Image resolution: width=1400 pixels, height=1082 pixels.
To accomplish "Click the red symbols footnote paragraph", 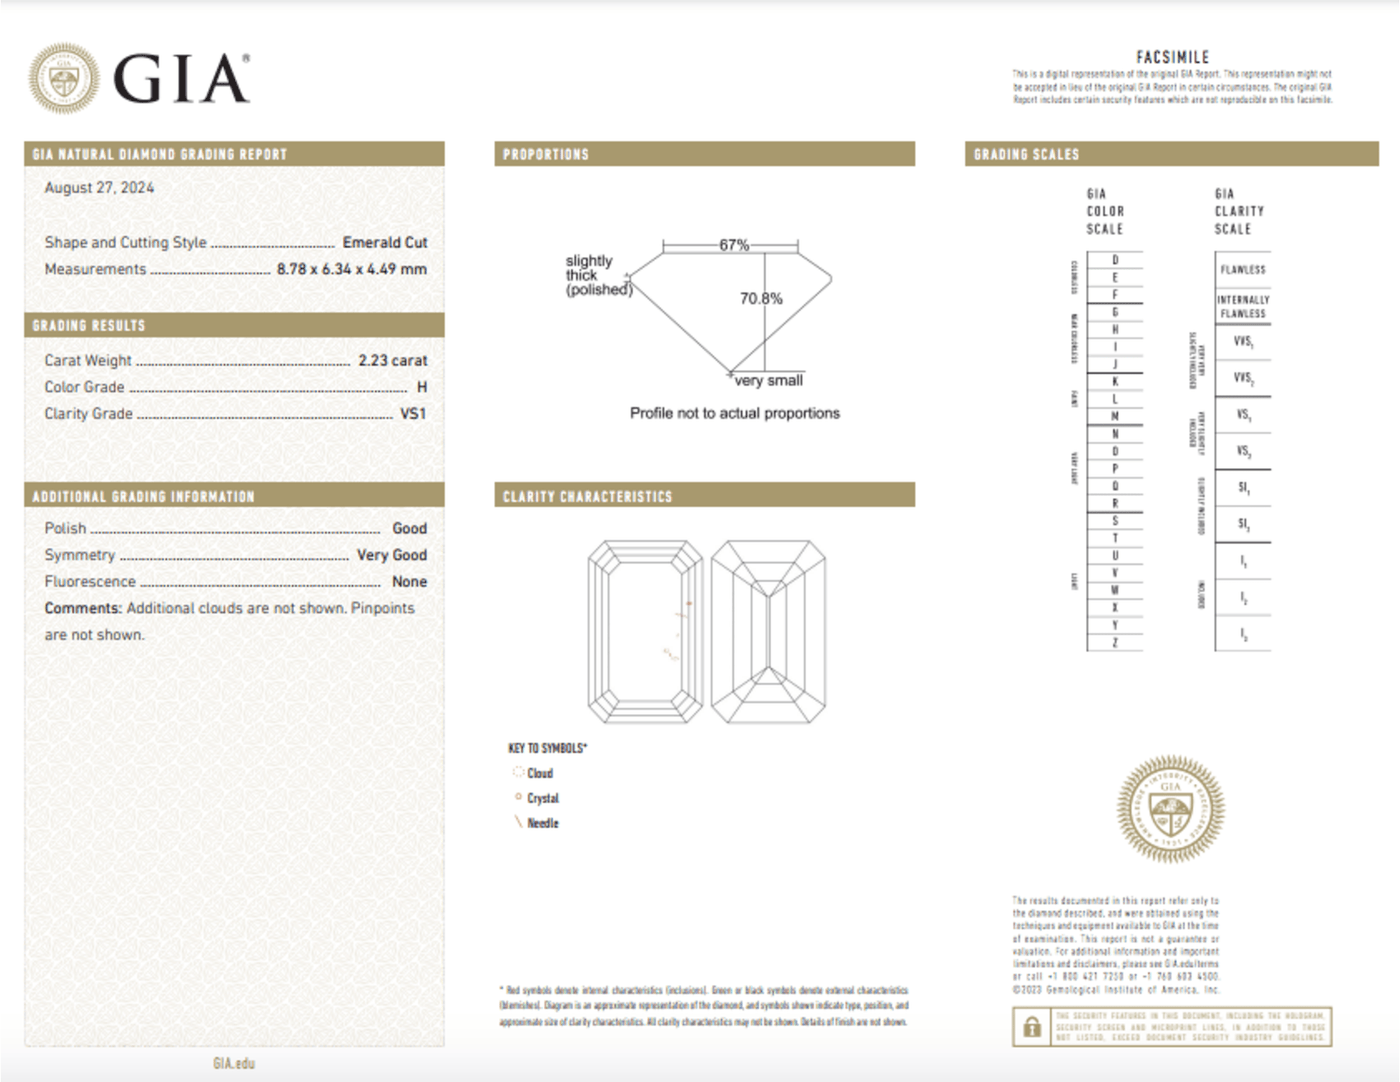I will click(704, 1005).
